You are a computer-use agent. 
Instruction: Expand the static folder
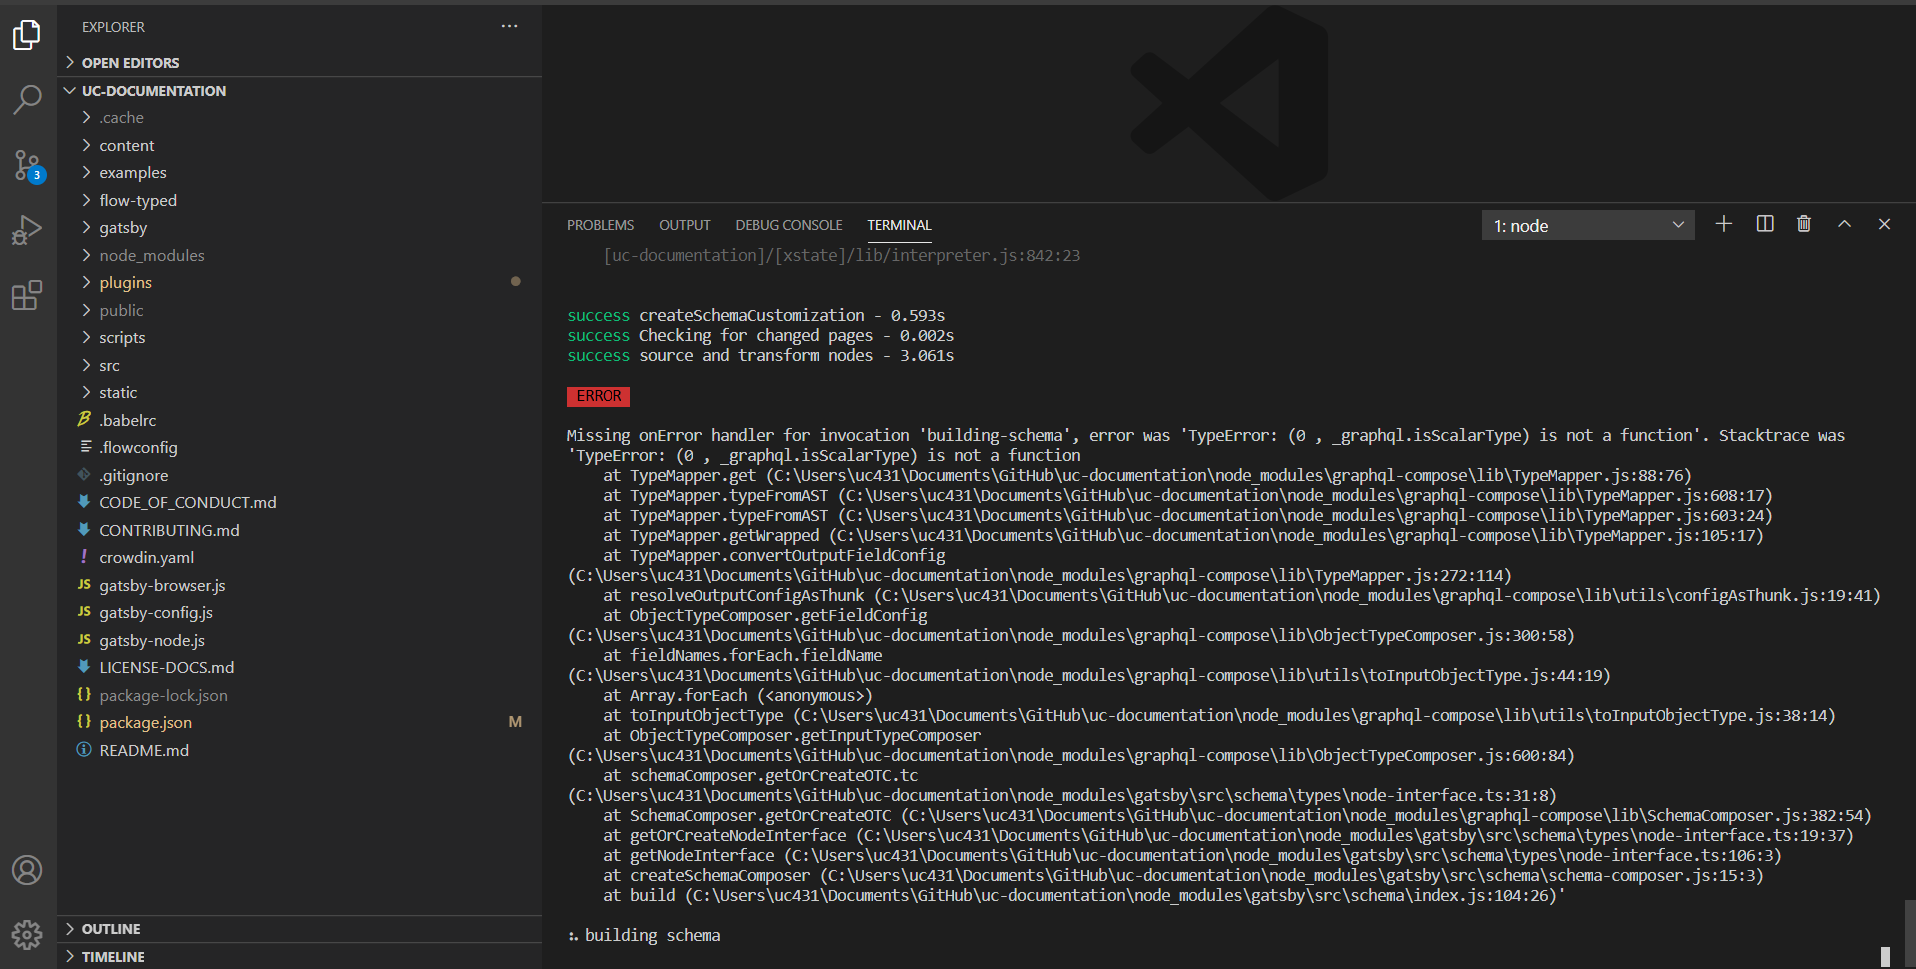pos(300,393)
